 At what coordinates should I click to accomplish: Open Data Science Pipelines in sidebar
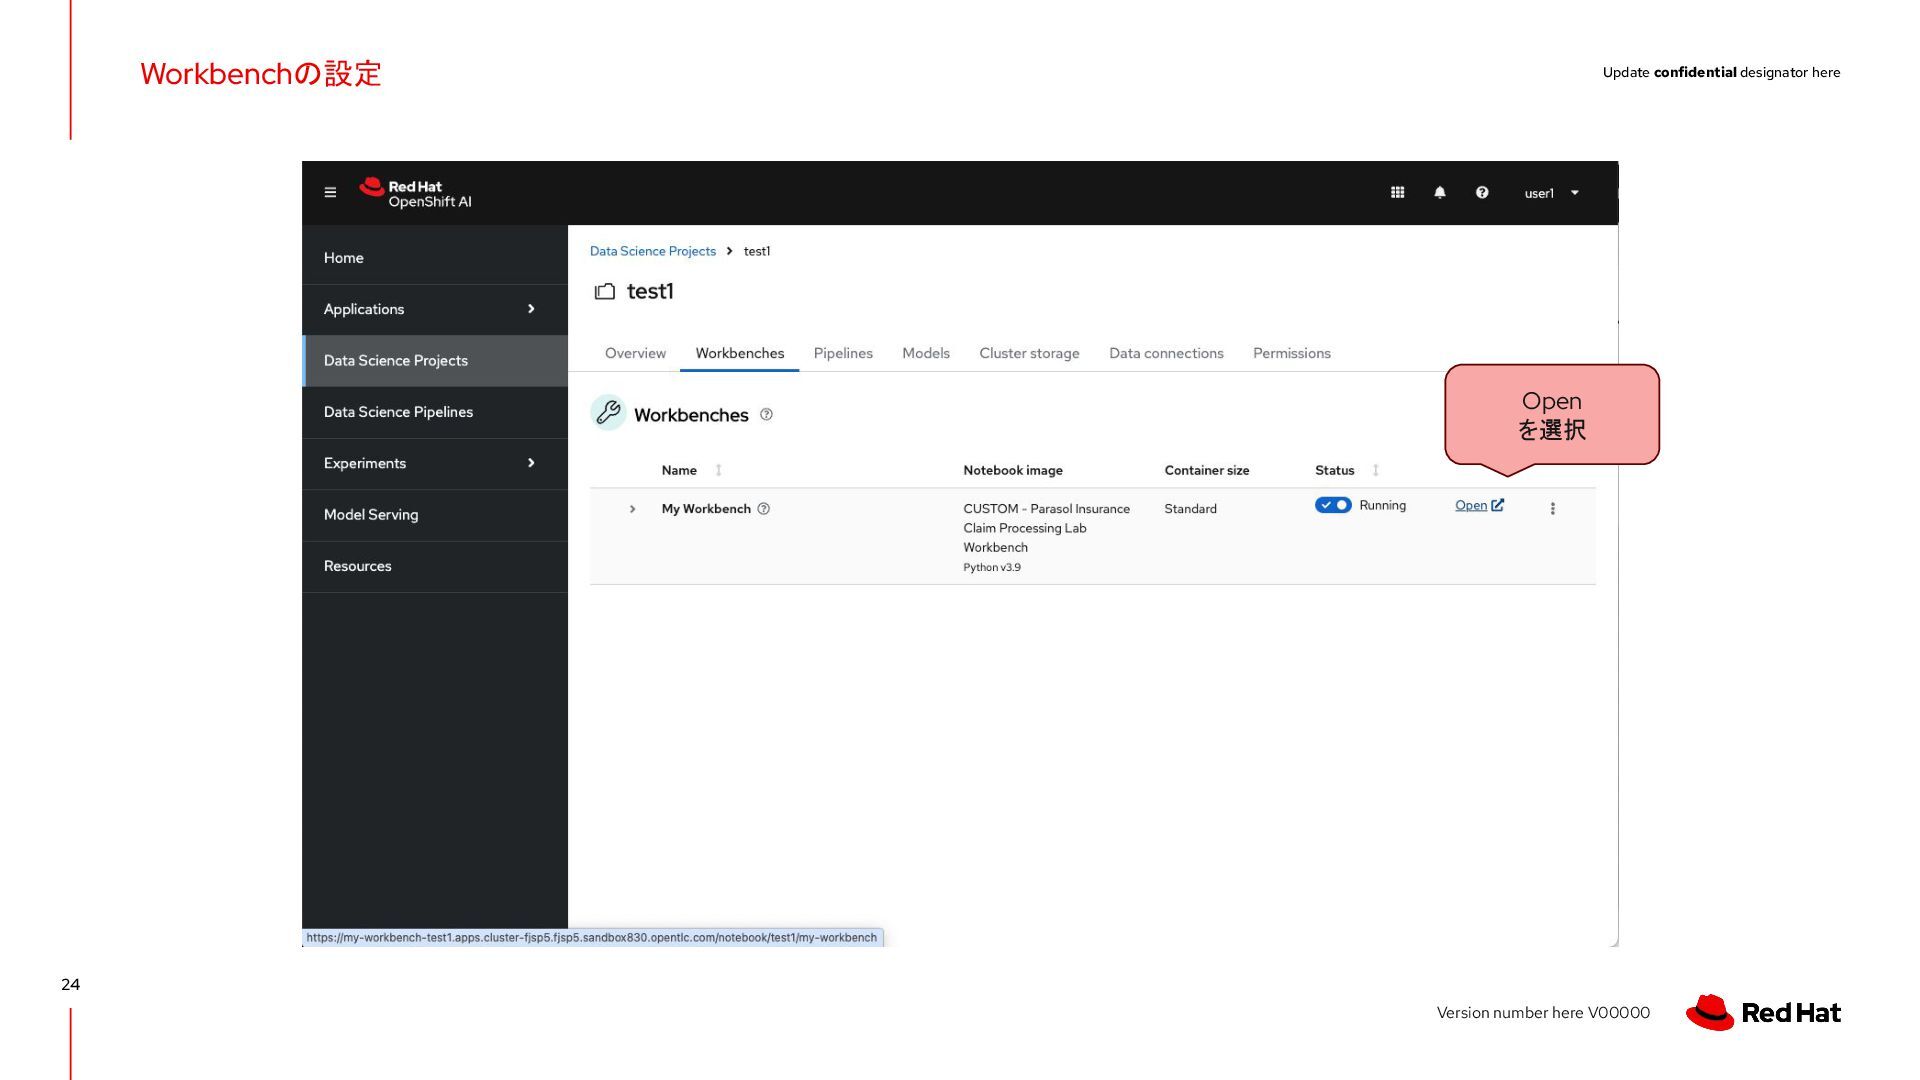click(435, 412)
